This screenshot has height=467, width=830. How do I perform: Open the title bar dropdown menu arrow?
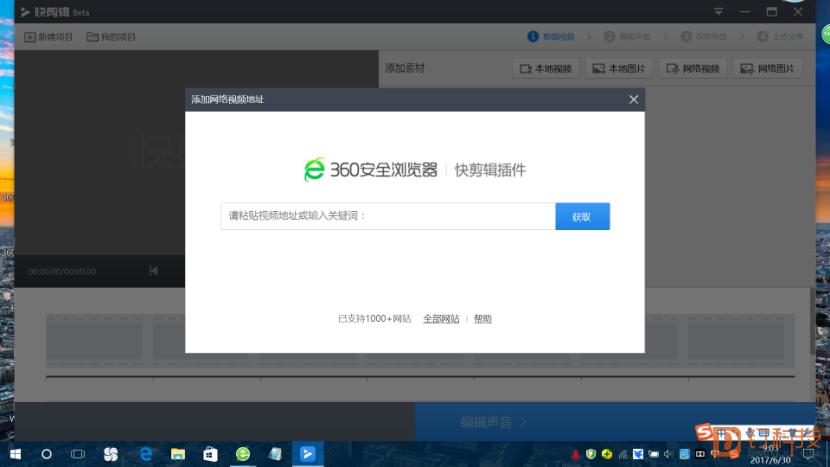pyautogui.click(x=718, y=12)
